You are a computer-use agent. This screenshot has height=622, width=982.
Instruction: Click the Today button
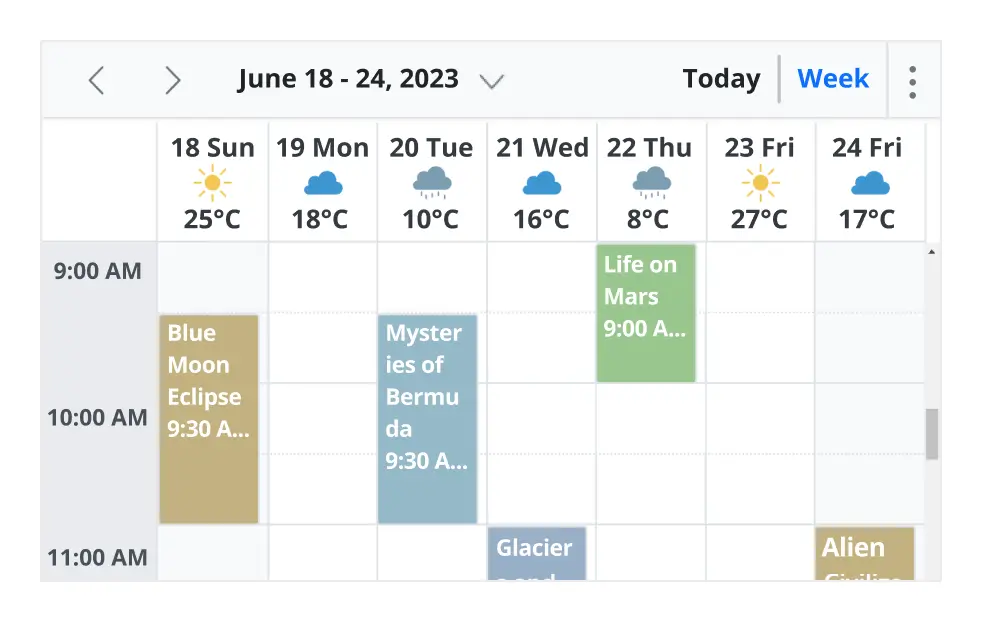point(721,78)
